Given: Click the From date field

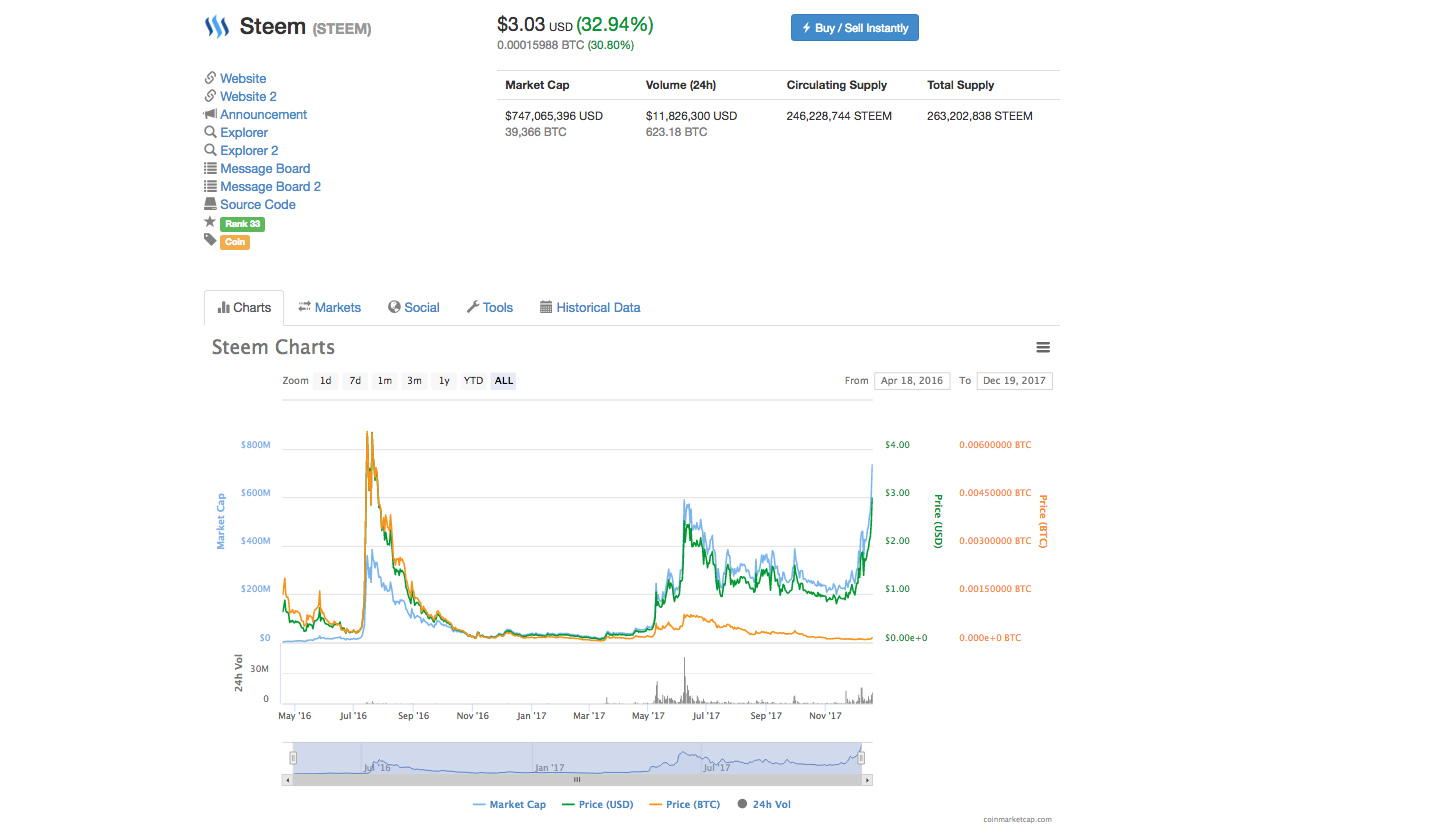Looking at the screenshot, I should 912,381.
